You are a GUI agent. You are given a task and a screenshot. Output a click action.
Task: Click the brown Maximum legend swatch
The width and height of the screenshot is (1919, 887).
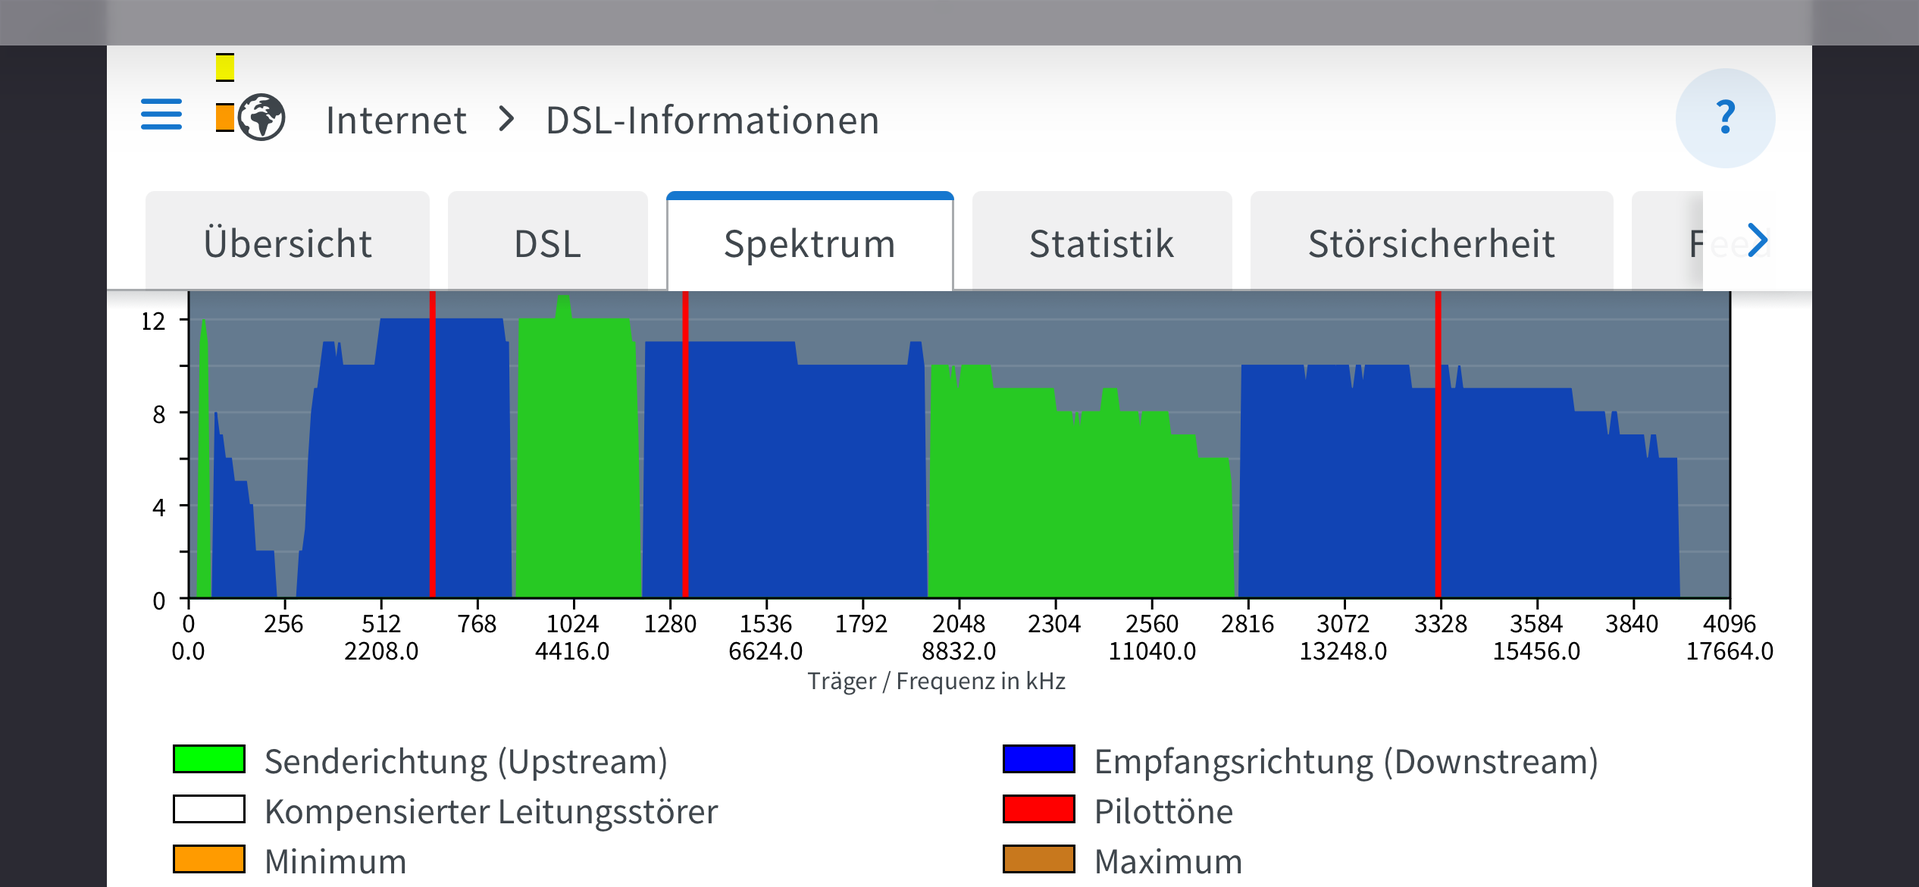point(1039,859)
